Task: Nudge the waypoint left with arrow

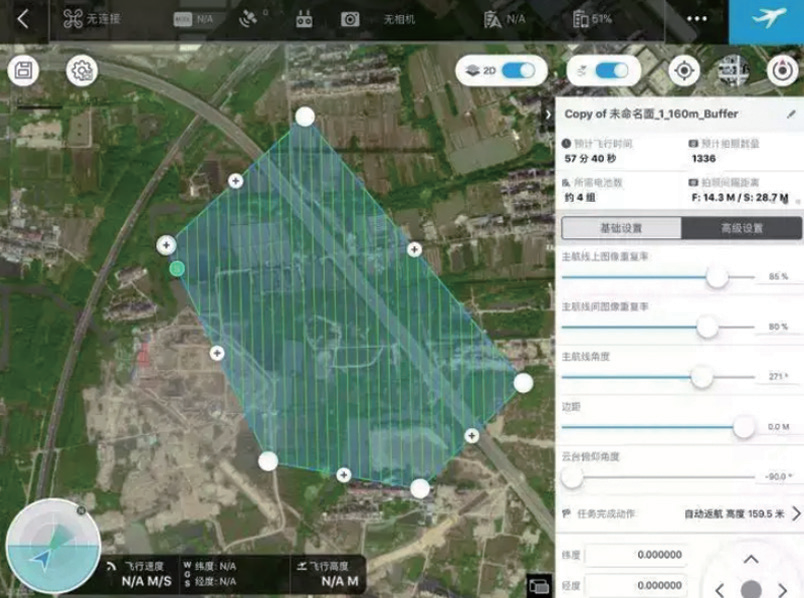Action: coord(720,590)
